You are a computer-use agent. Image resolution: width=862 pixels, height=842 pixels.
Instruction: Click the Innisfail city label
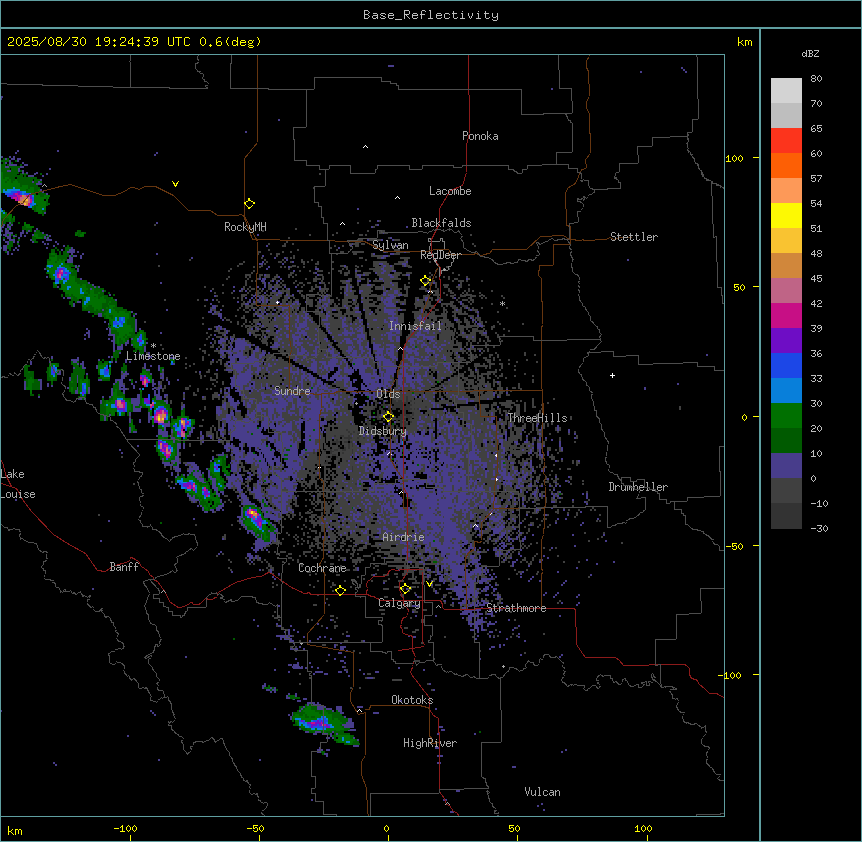[415, 326]
